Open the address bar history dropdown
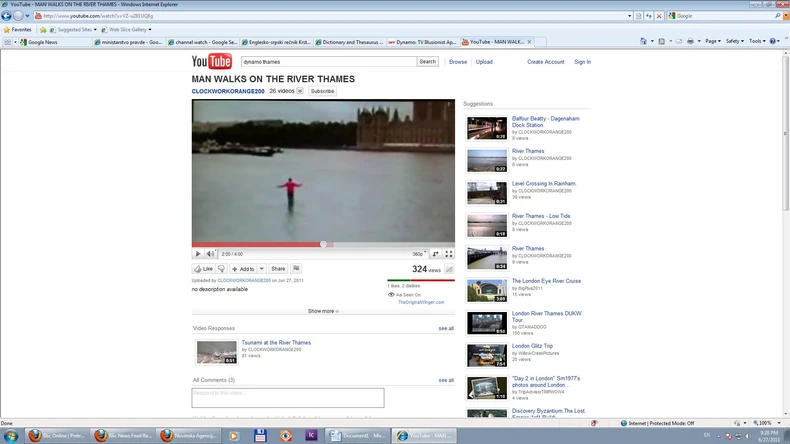This screenshot has width=790, height=444. pos(630,16)
